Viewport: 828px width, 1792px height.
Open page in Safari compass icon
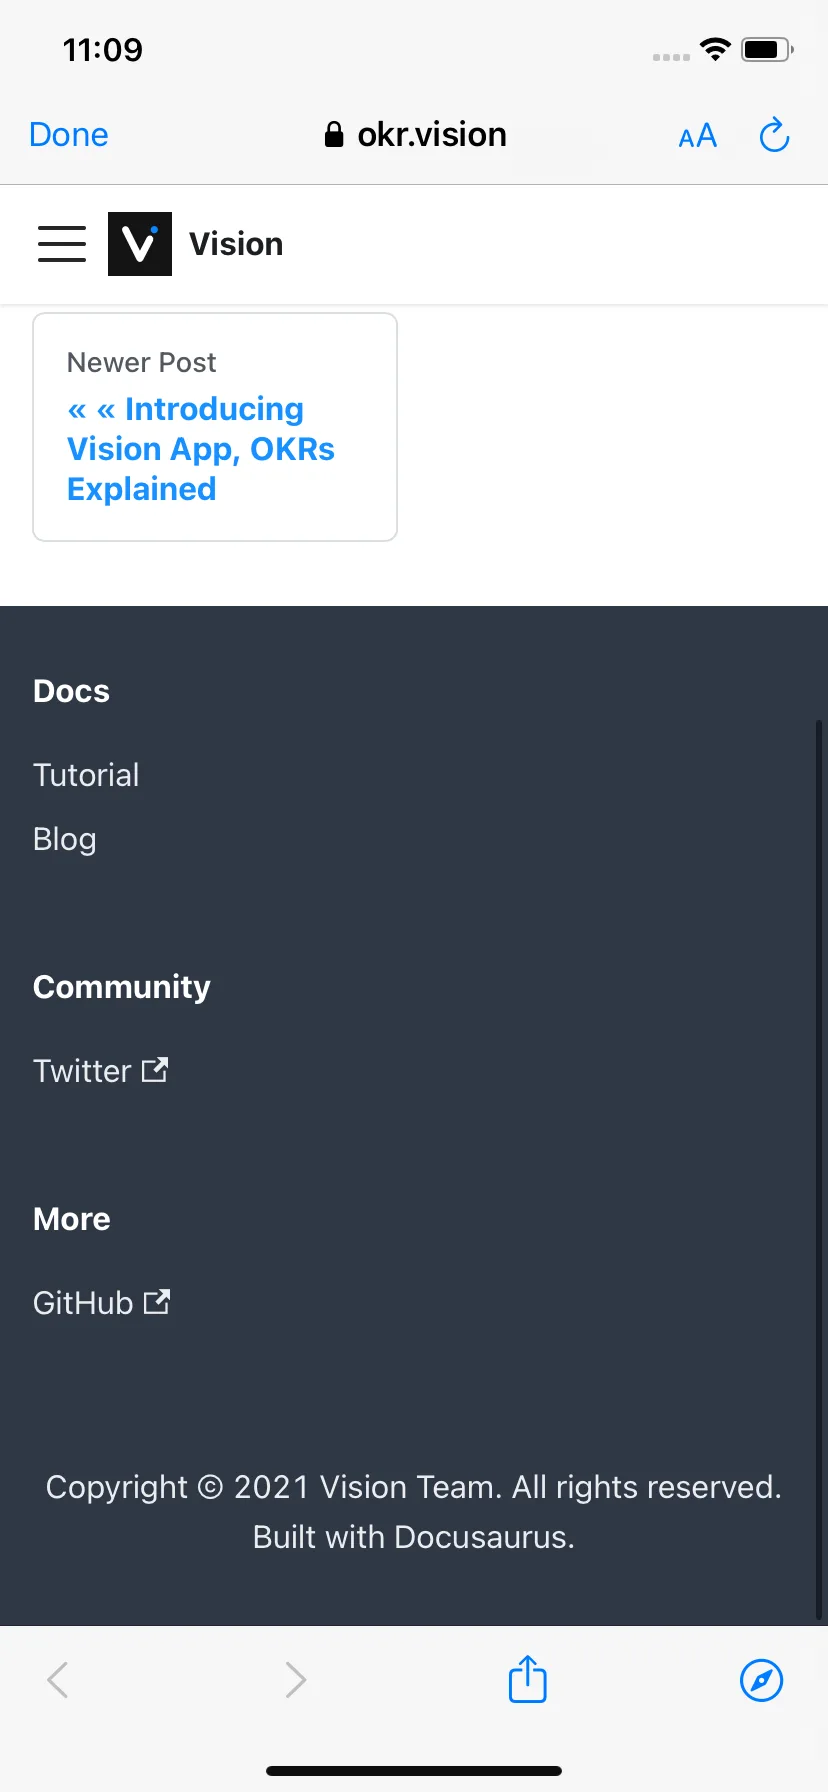761,1680
